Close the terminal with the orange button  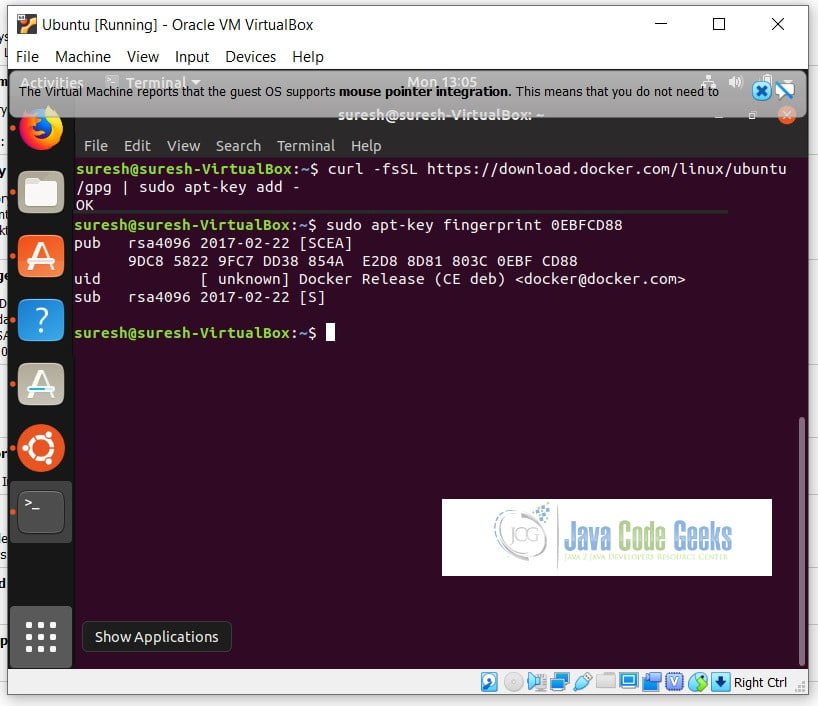coord(786,115)
